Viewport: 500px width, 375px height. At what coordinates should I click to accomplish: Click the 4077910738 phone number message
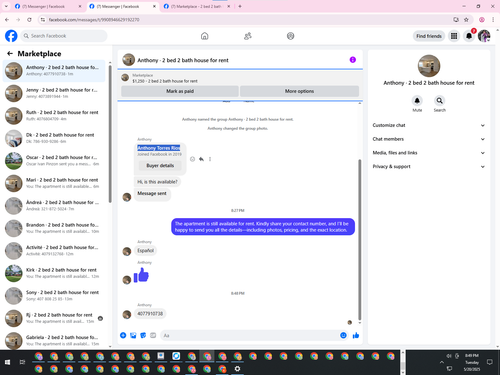tap(150, 314)
